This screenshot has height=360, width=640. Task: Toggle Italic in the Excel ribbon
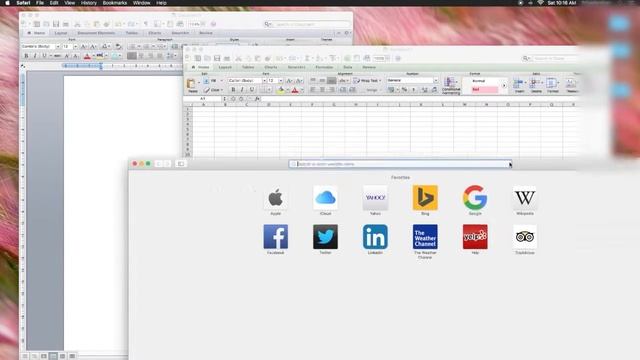click(x=242, y=89)
